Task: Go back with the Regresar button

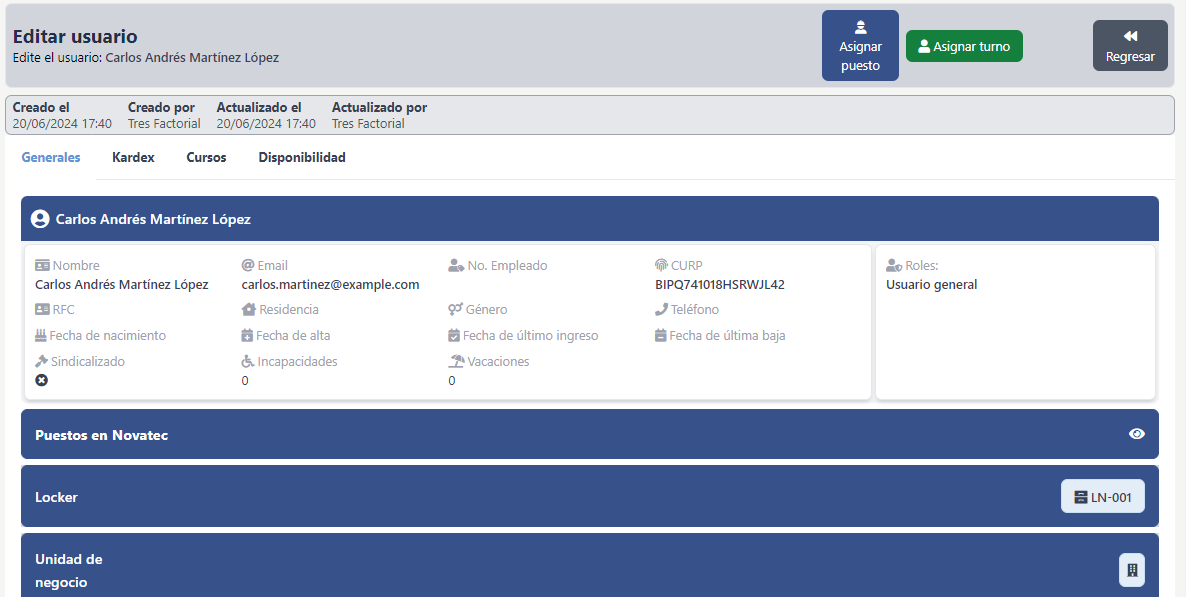Action: [x=1130, y=46]
